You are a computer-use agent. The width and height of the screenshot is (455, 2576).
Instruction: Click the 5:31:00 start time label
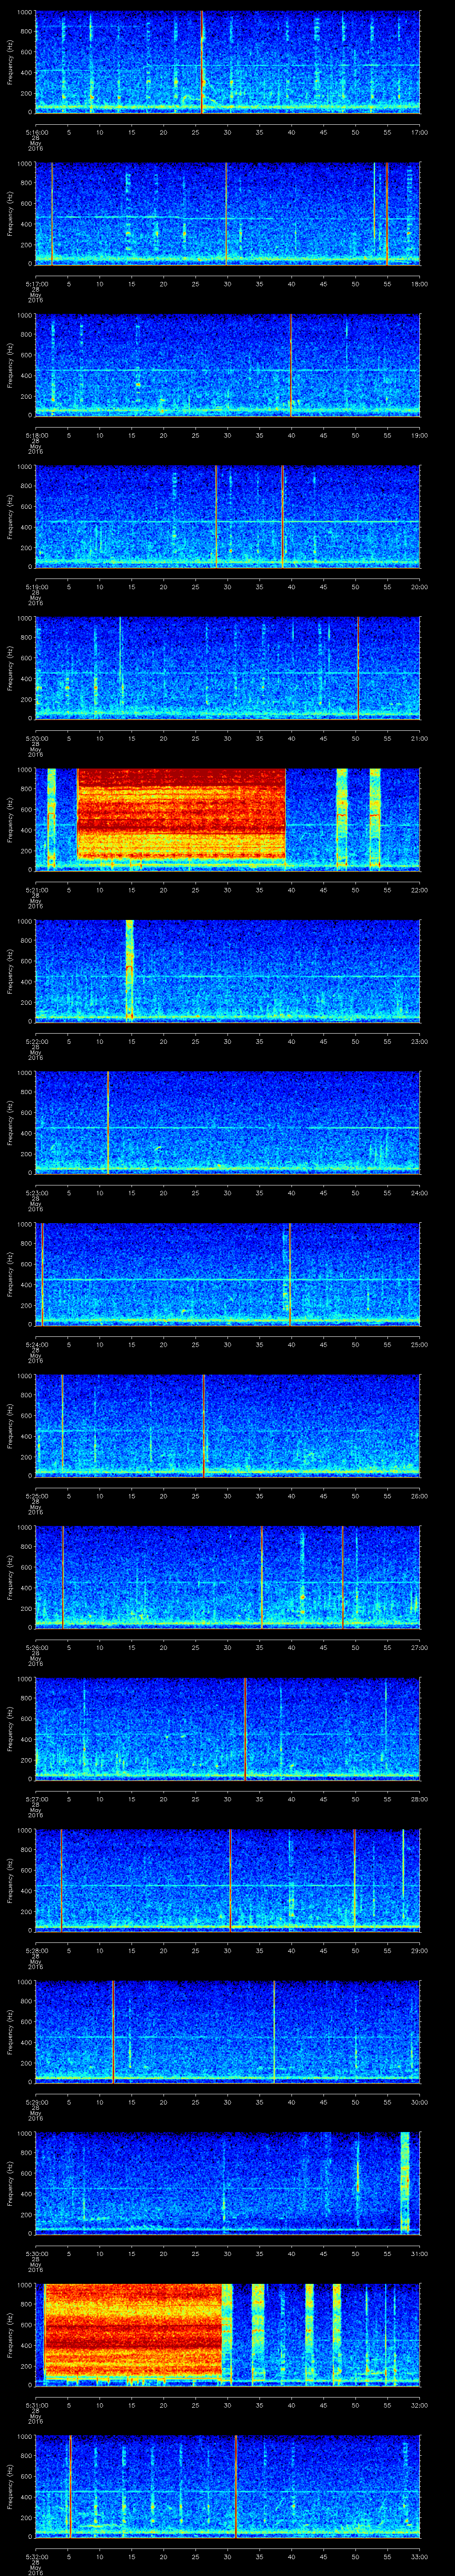(x=36, y=2405)
